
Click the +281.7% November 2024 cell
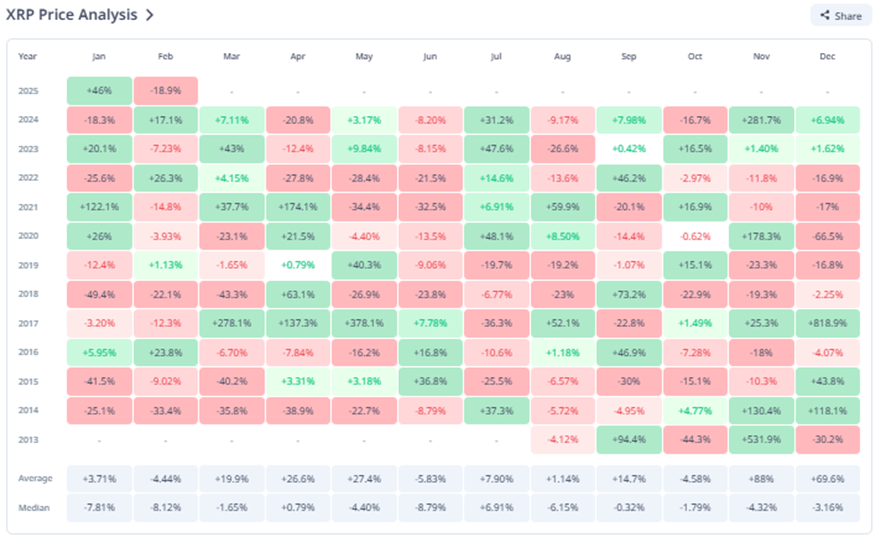pos(761,120)
